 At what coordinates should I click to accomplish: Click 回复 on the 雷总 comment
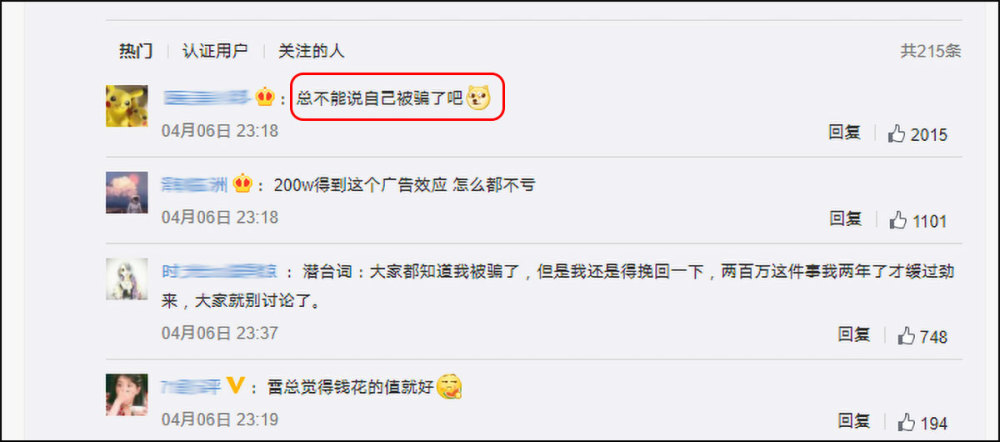pos(854,420)
